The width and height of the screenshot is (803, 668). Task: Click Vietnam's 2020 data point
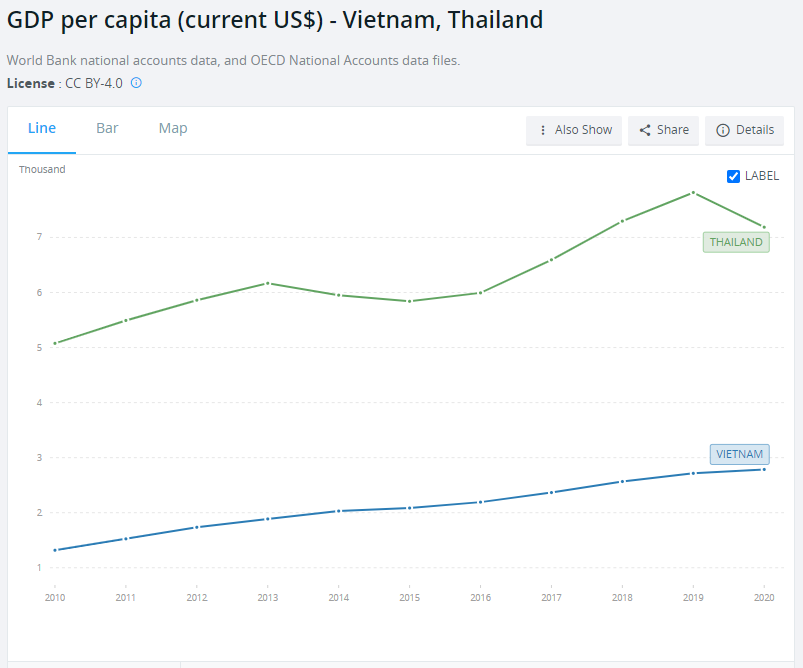point(764,469)
